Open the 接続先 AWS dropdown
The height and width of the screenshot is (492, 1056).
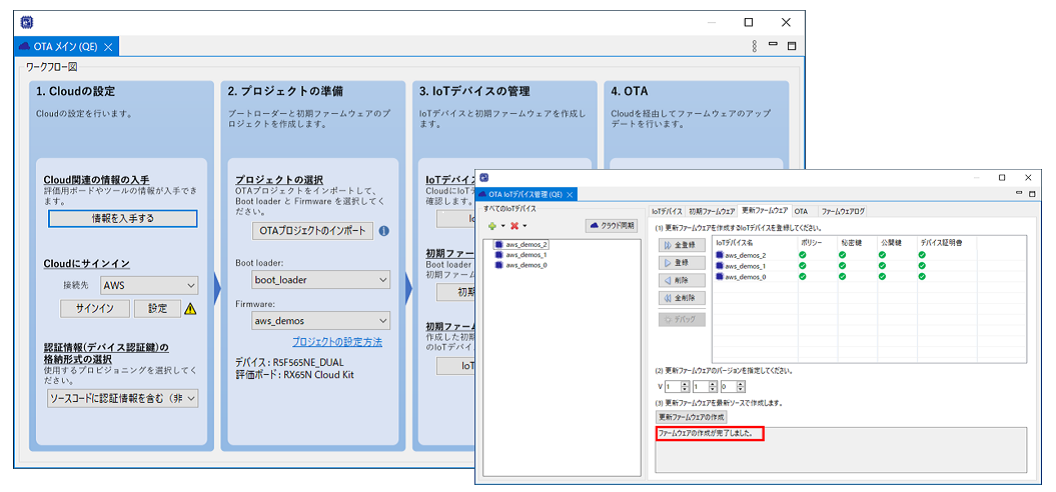point(149,286)
